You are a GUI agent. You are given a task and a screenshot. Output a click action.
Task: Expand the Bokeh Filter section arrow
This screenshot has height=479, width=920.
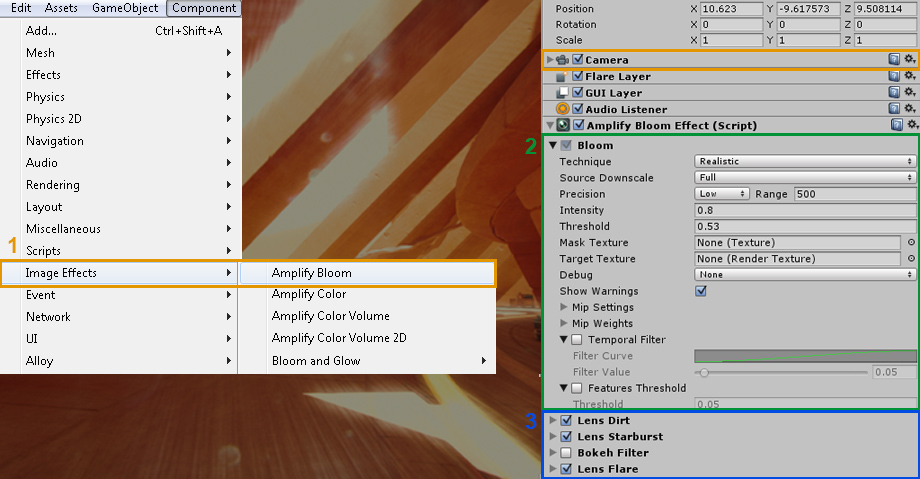pyautogui.click(x=553, y=453)
